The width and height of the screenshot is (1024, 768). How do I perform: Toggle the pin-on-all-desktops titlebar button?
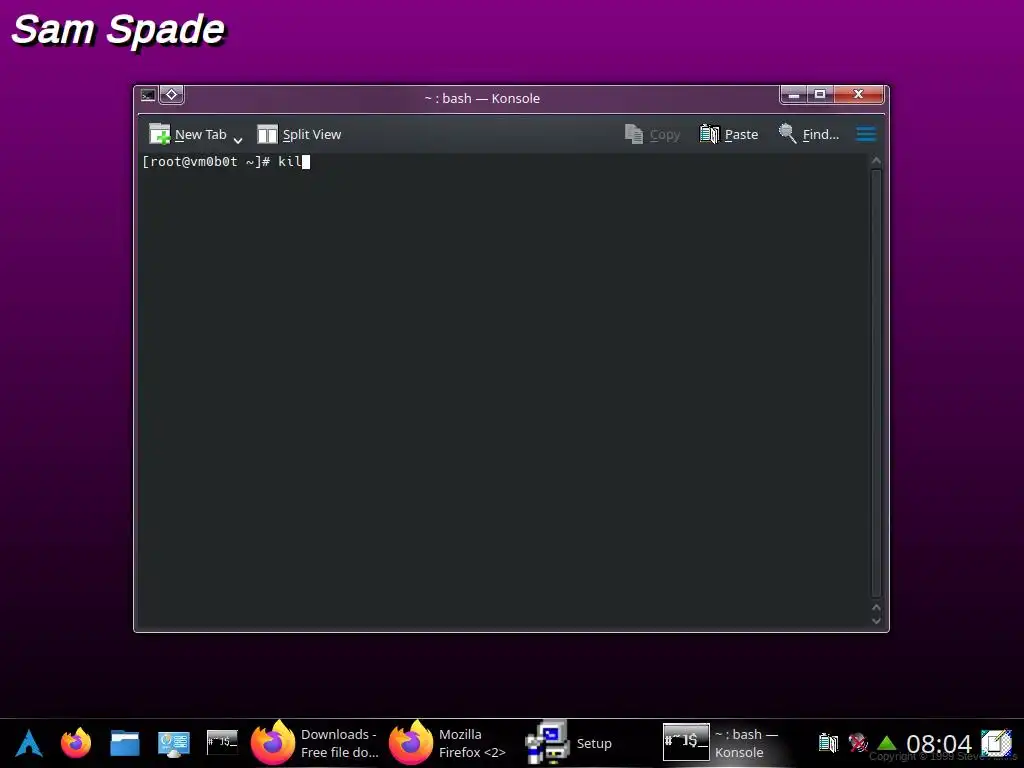click(x=172, y=95)
